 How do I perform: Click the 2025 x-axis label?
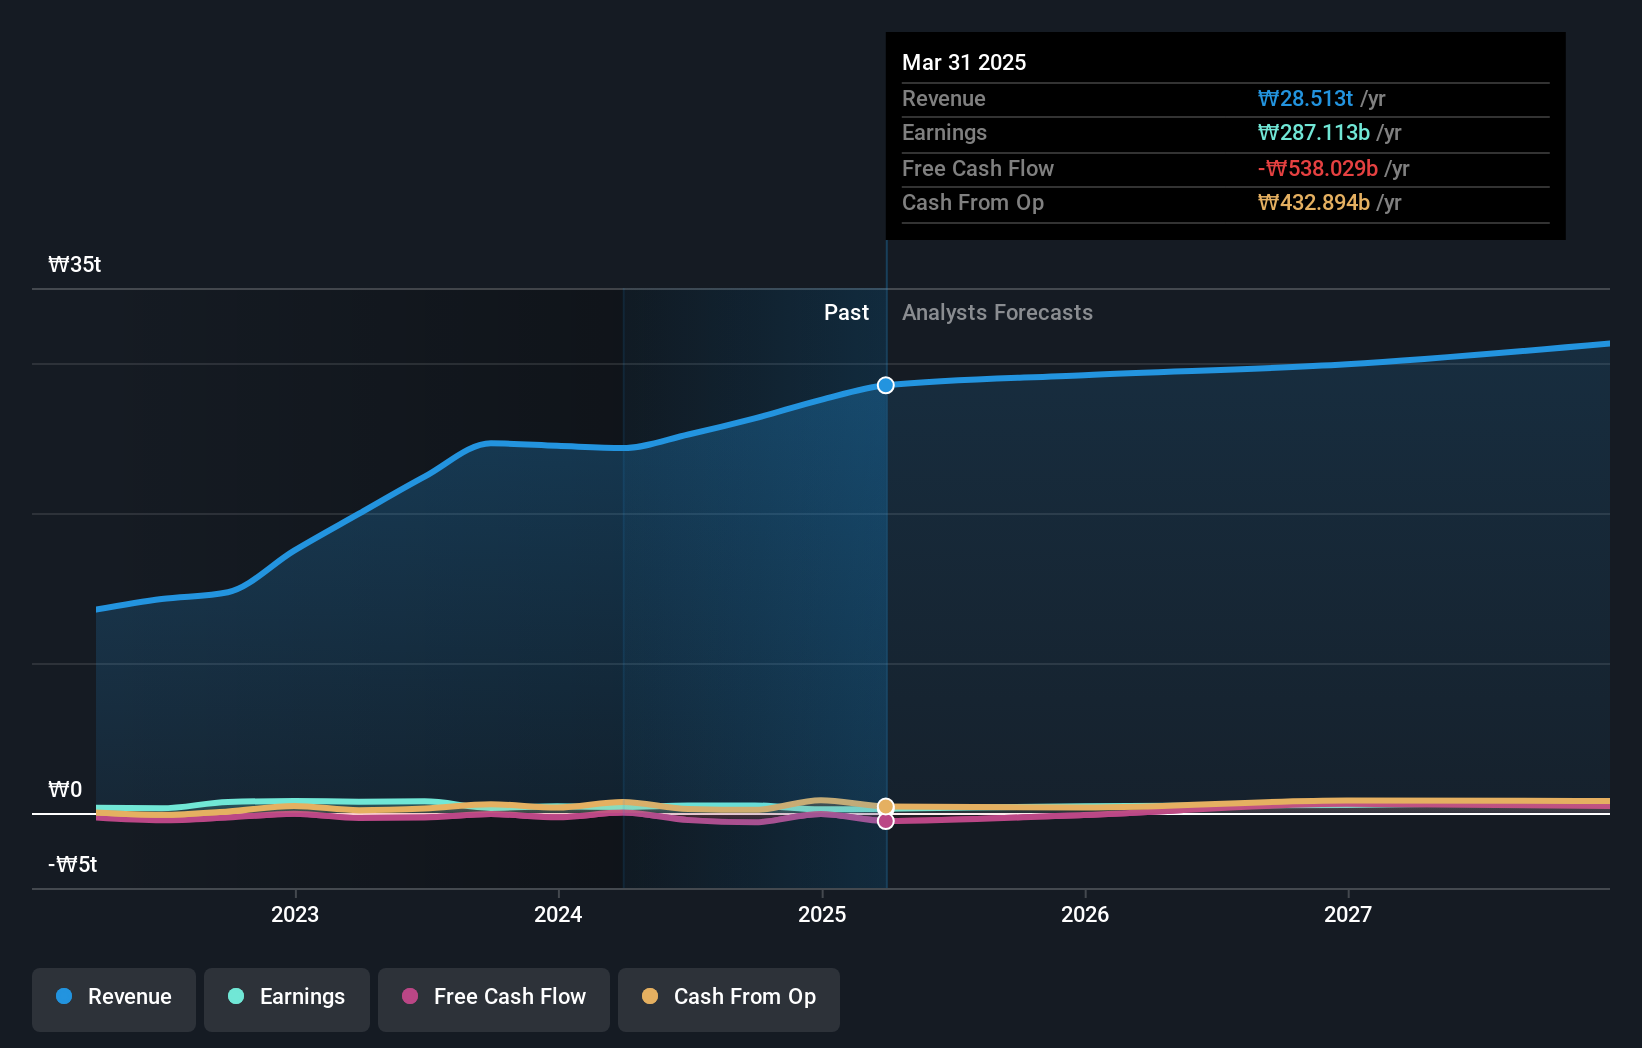click(822, 914)
